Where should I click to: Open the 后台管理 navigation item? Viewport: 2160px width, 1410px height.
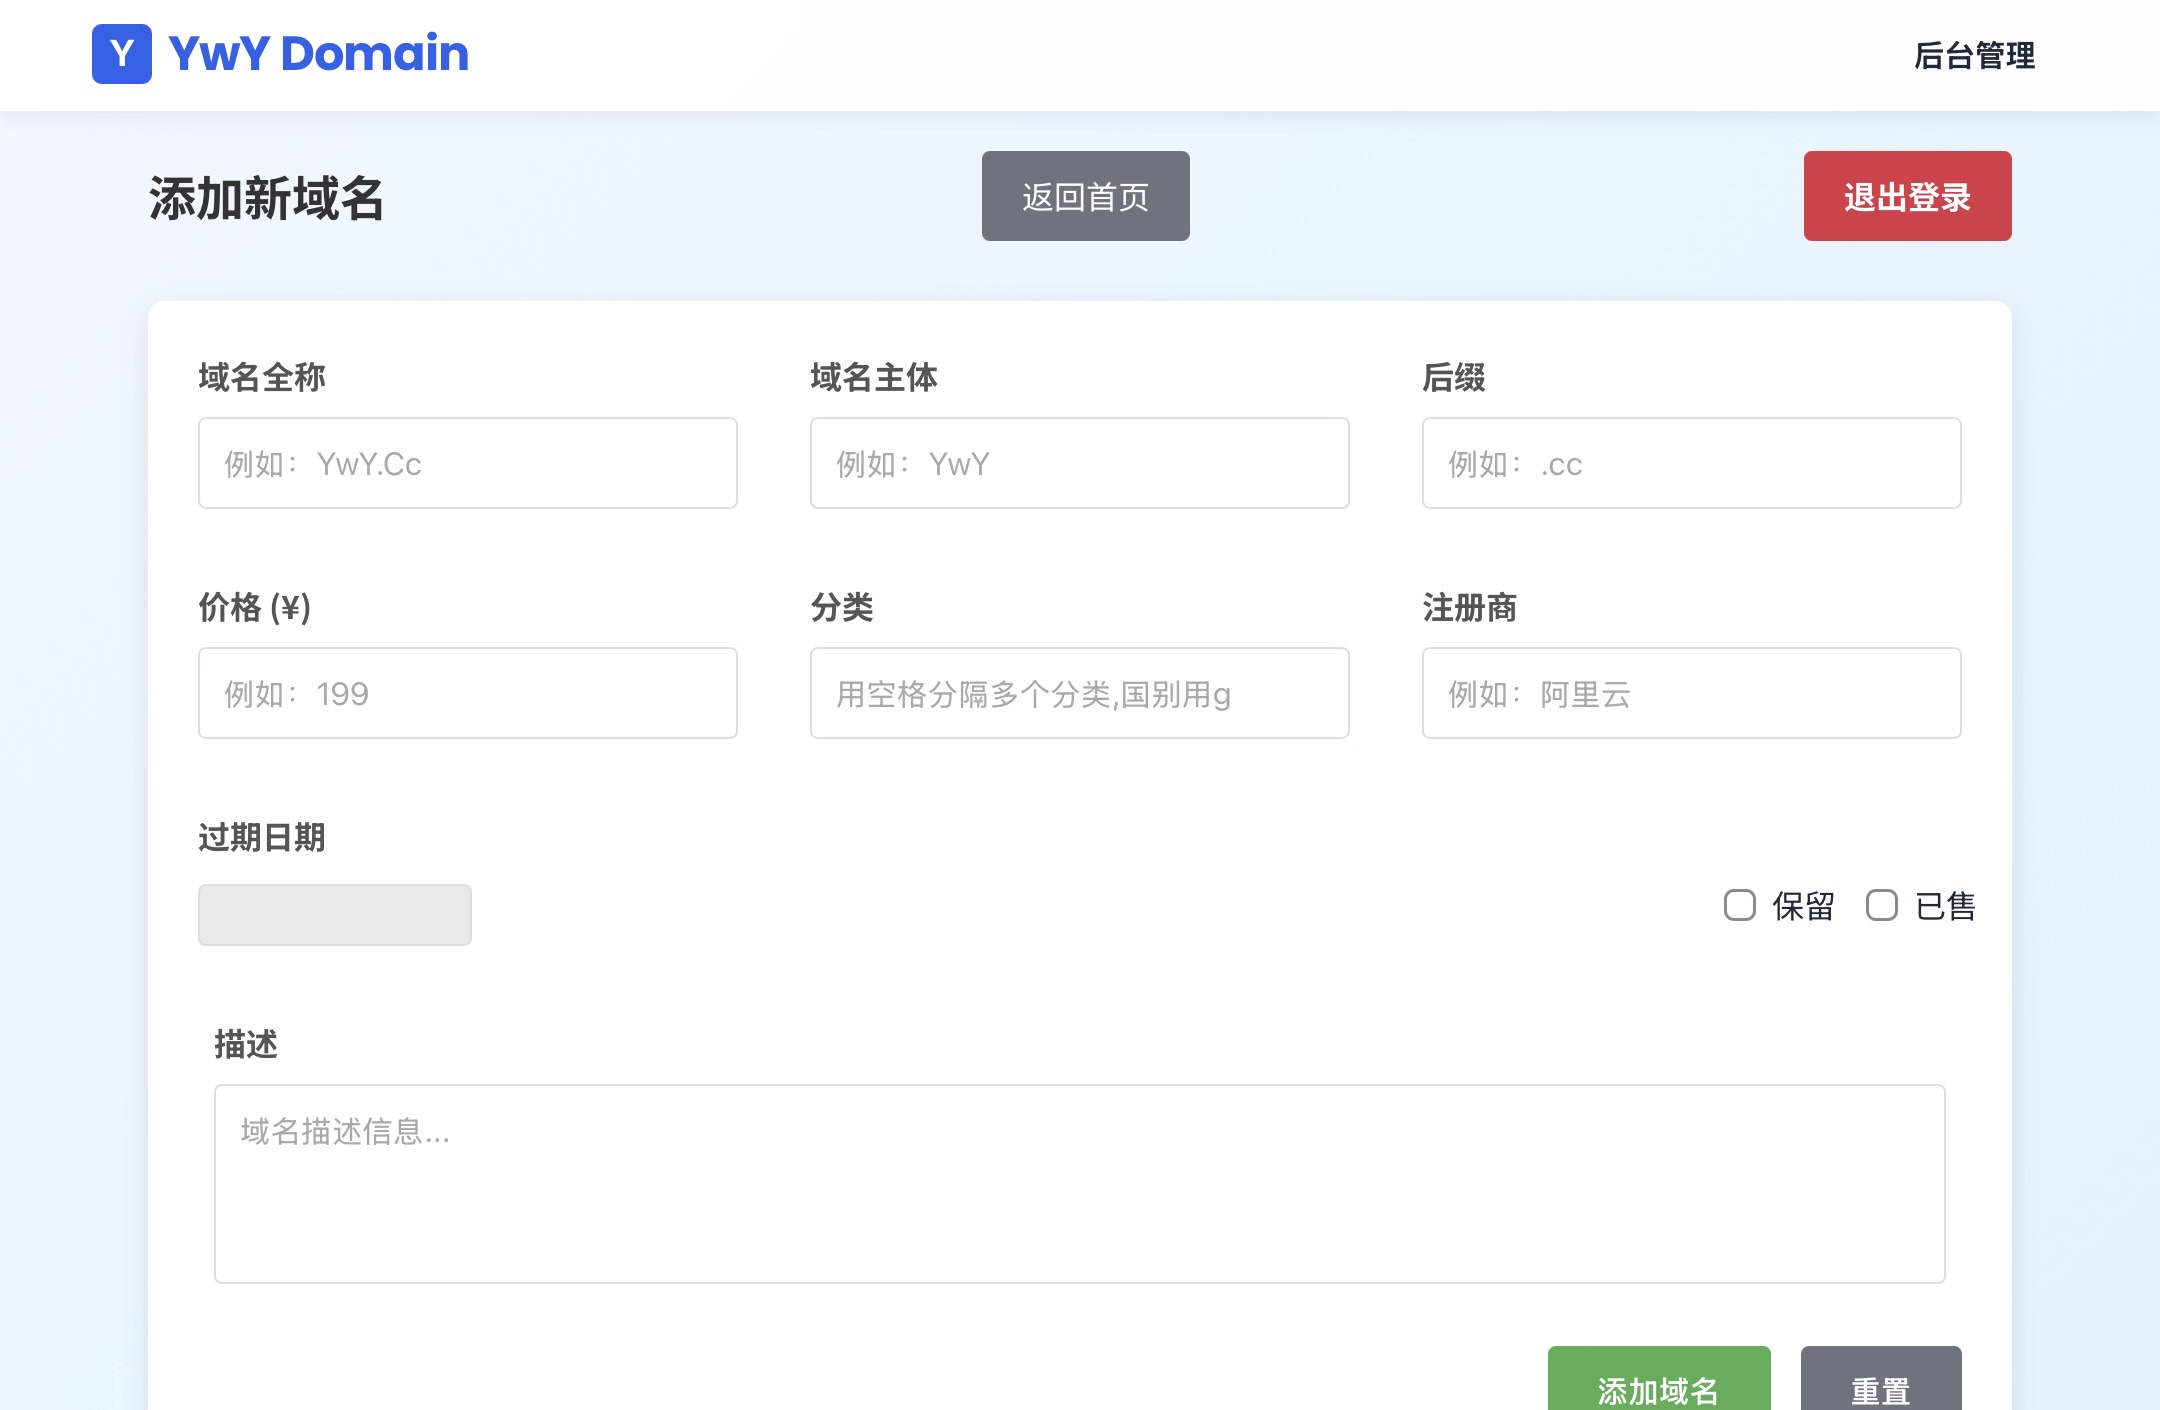(x=1974, y=56)
